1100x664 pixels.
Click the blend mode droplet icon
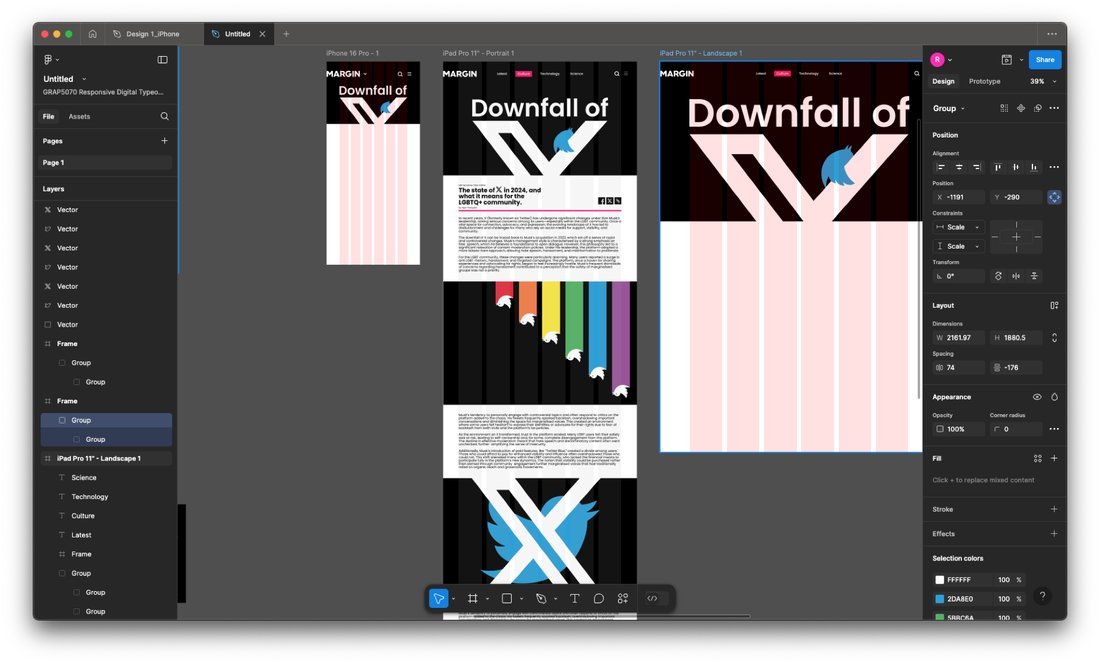[x=1054, y=397]
